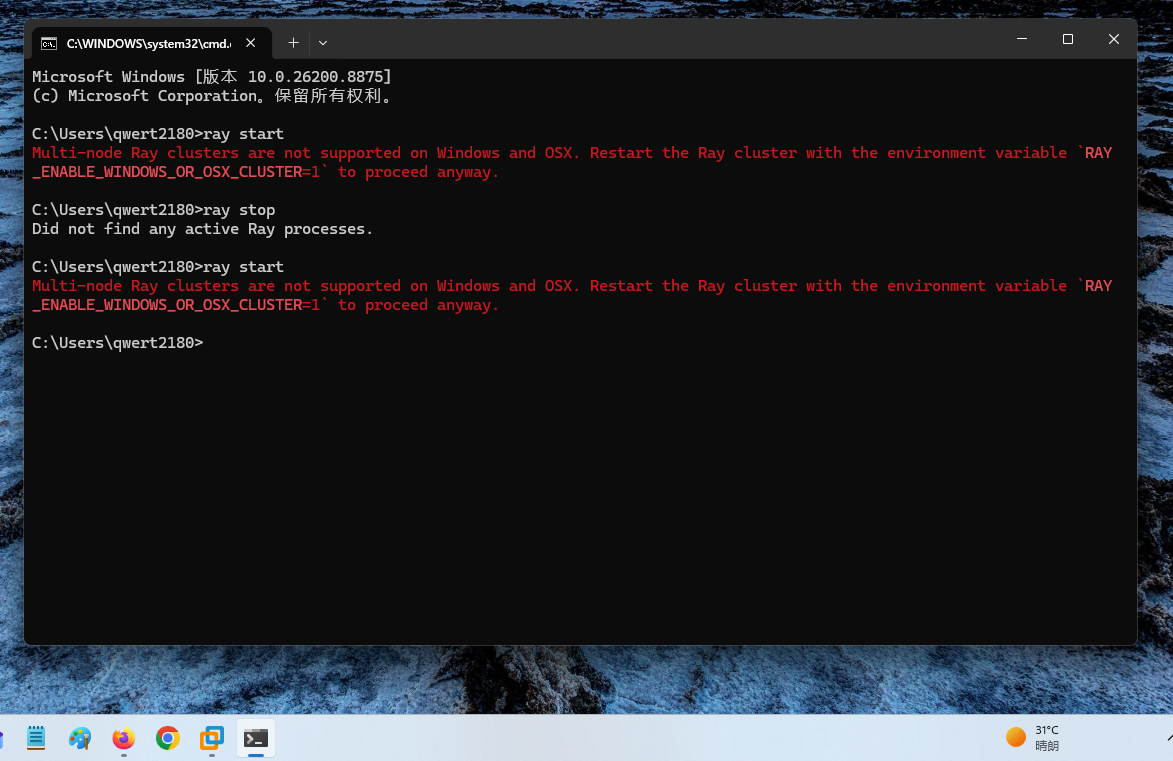Image resolution: width=1173 pixels, height=761 pixels.
Task: Click the first red Multi-node Ray error message
Action: pyautogui.click(x=572, y=162)
